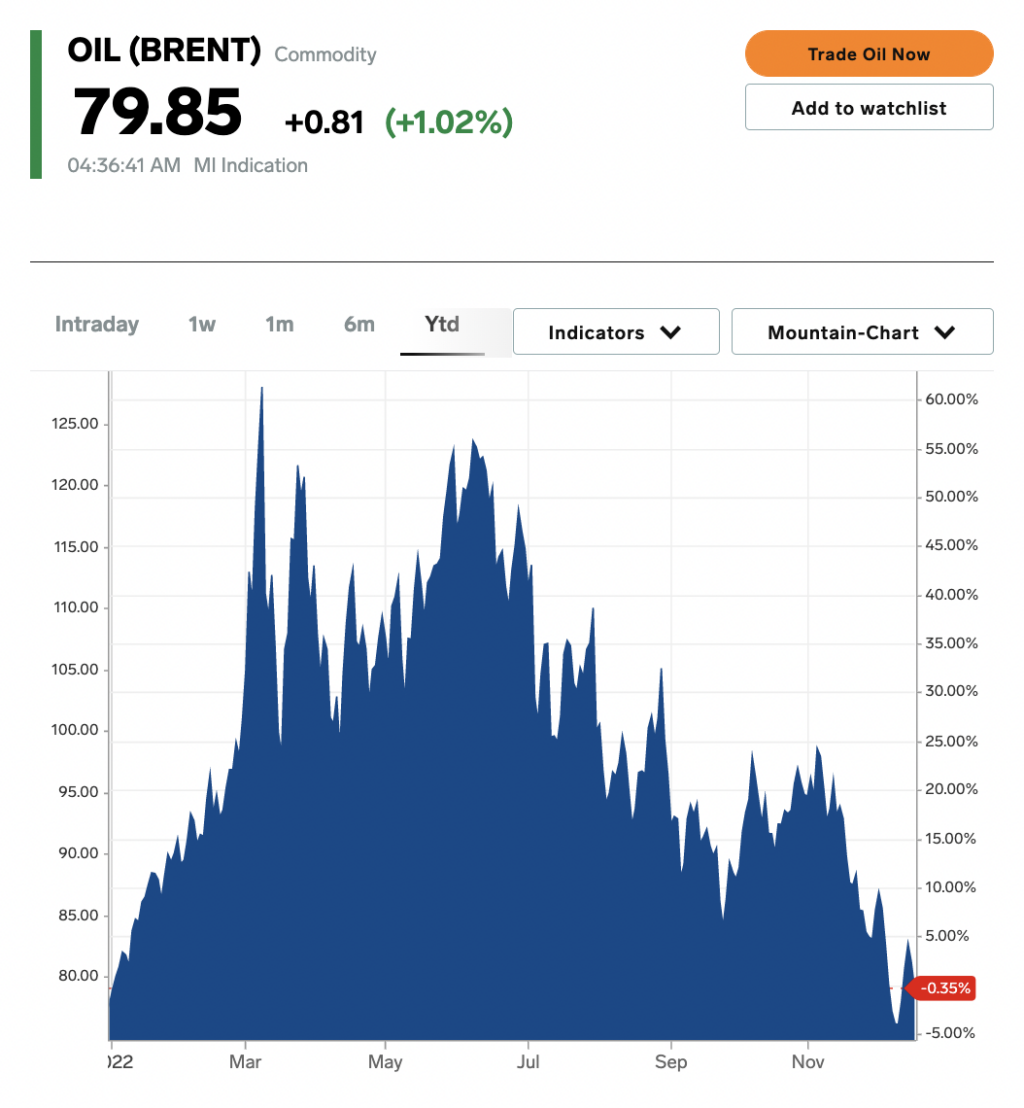Viewport: 1024px width, 1108px height.
Task: Select the 1m time range
Action: [279, 324]
